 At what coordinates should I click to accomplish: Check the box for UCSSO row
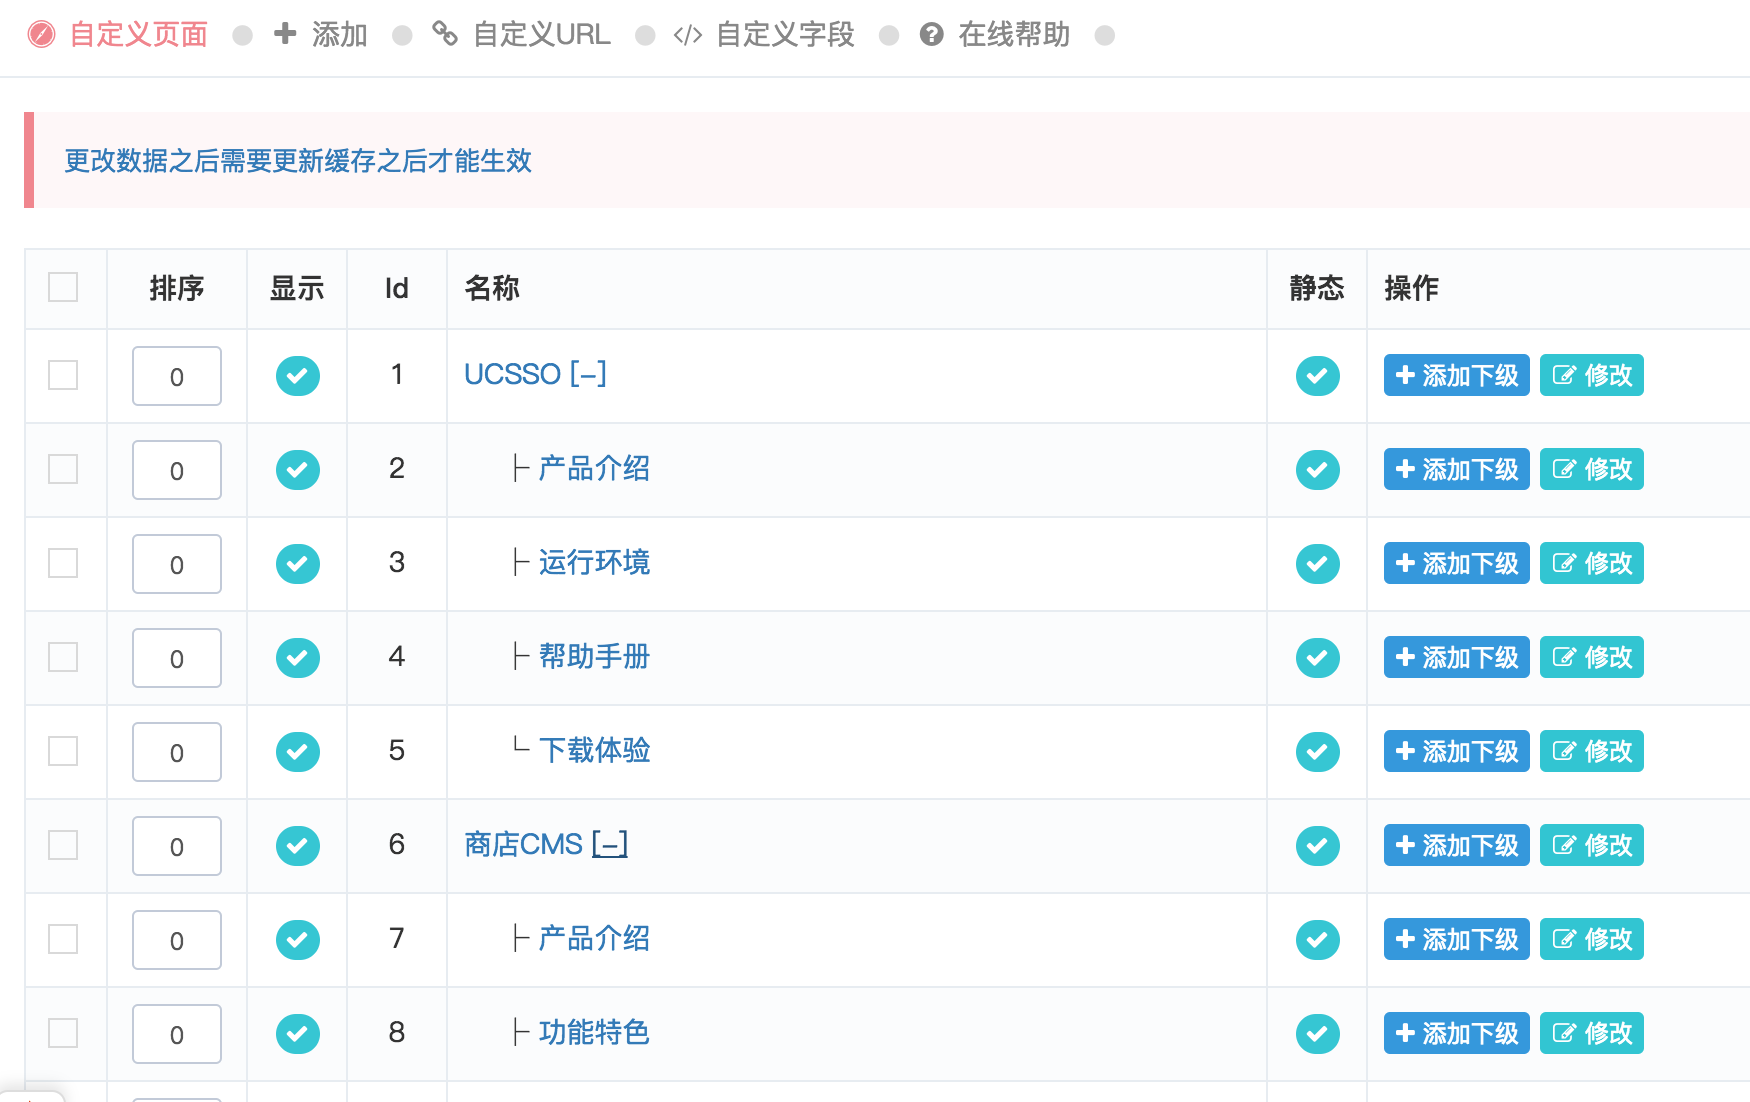click(x=63, y=375)
